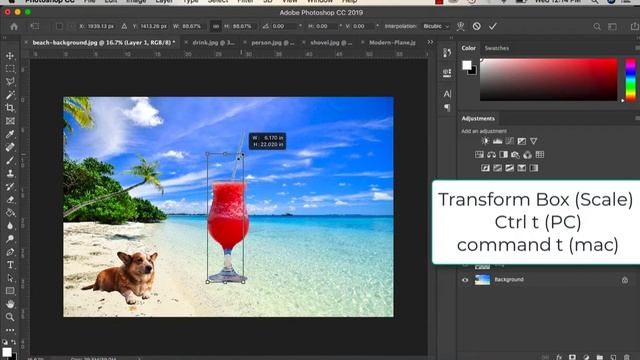Open the Properties panel icon

coord(447,73)
